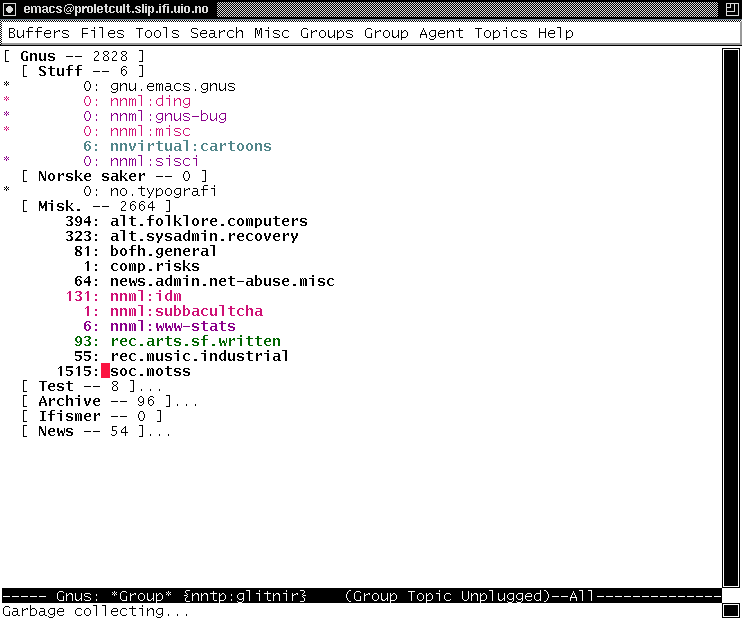The height and width of the screenshot is (620, 742).
Task: Click the {nntp:glitnir} server in mode line
Action: pyautogui.click(x=245, y=596)
